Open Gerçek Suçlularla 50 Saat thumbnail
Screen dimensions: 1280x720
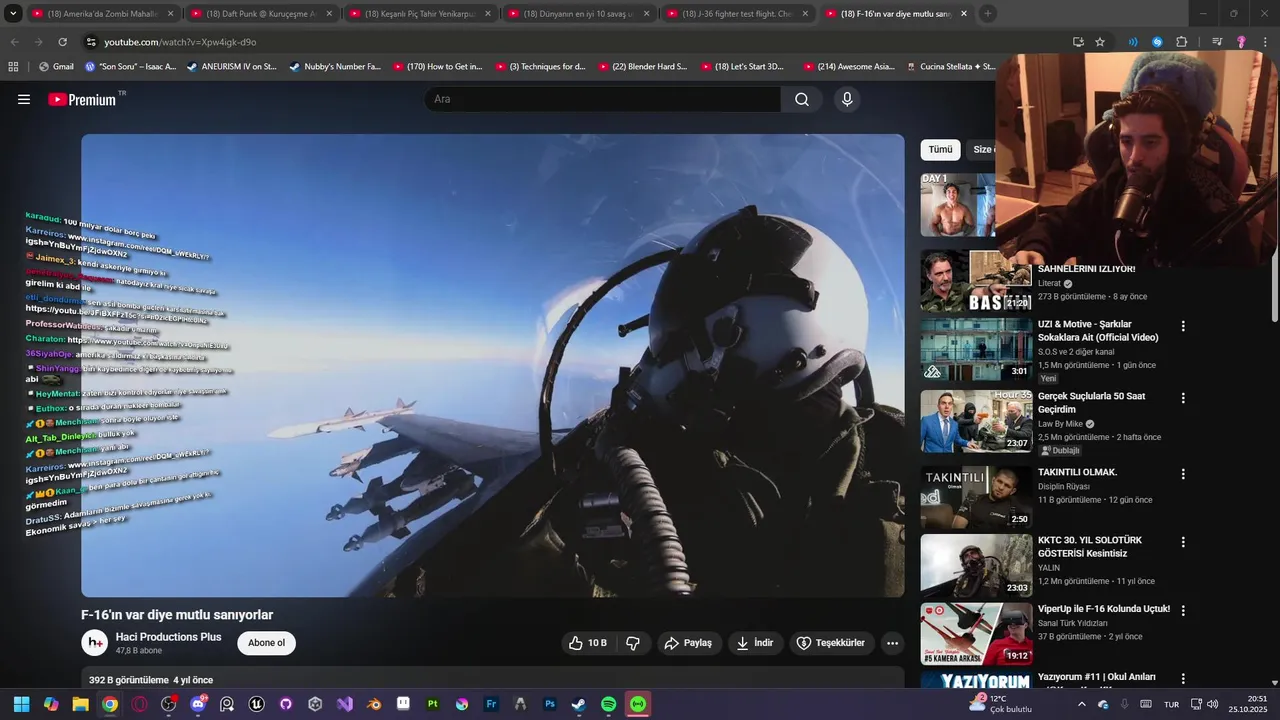(976, 422)
